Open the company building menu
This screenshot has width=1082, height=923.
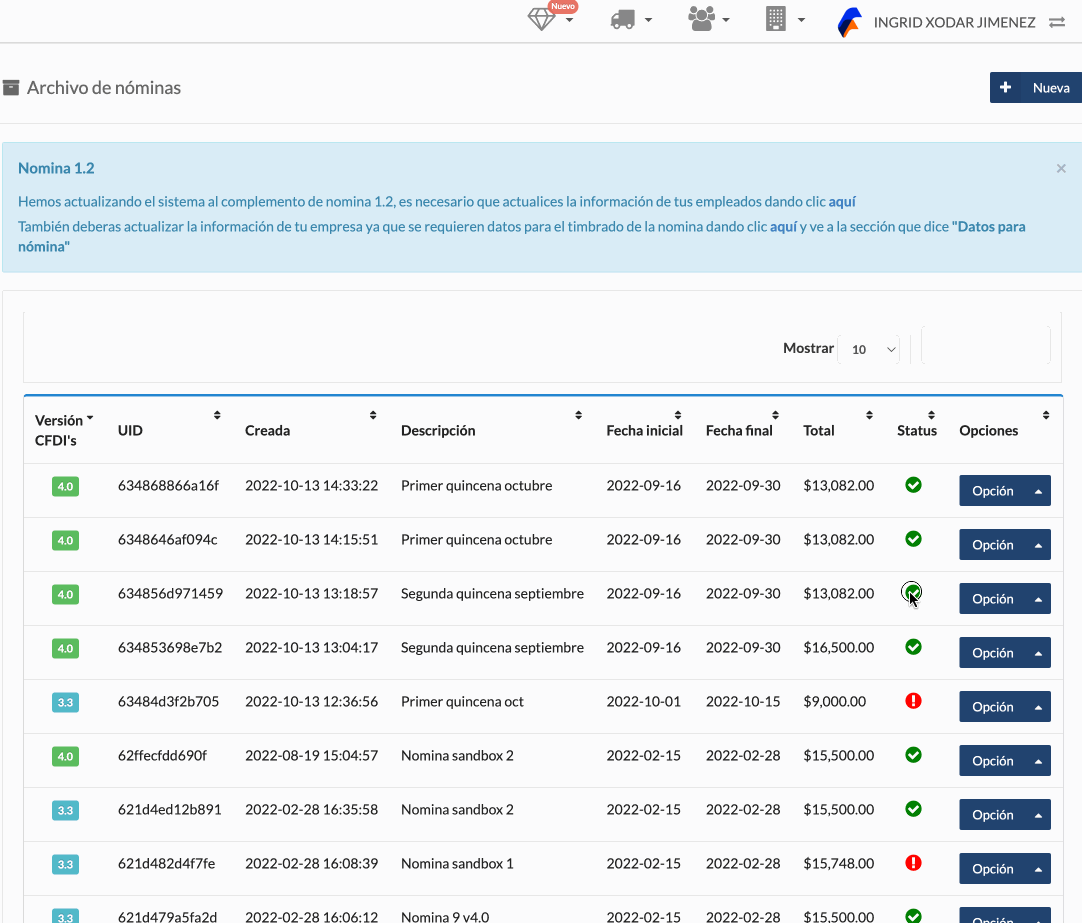click(x=785, y=19)
